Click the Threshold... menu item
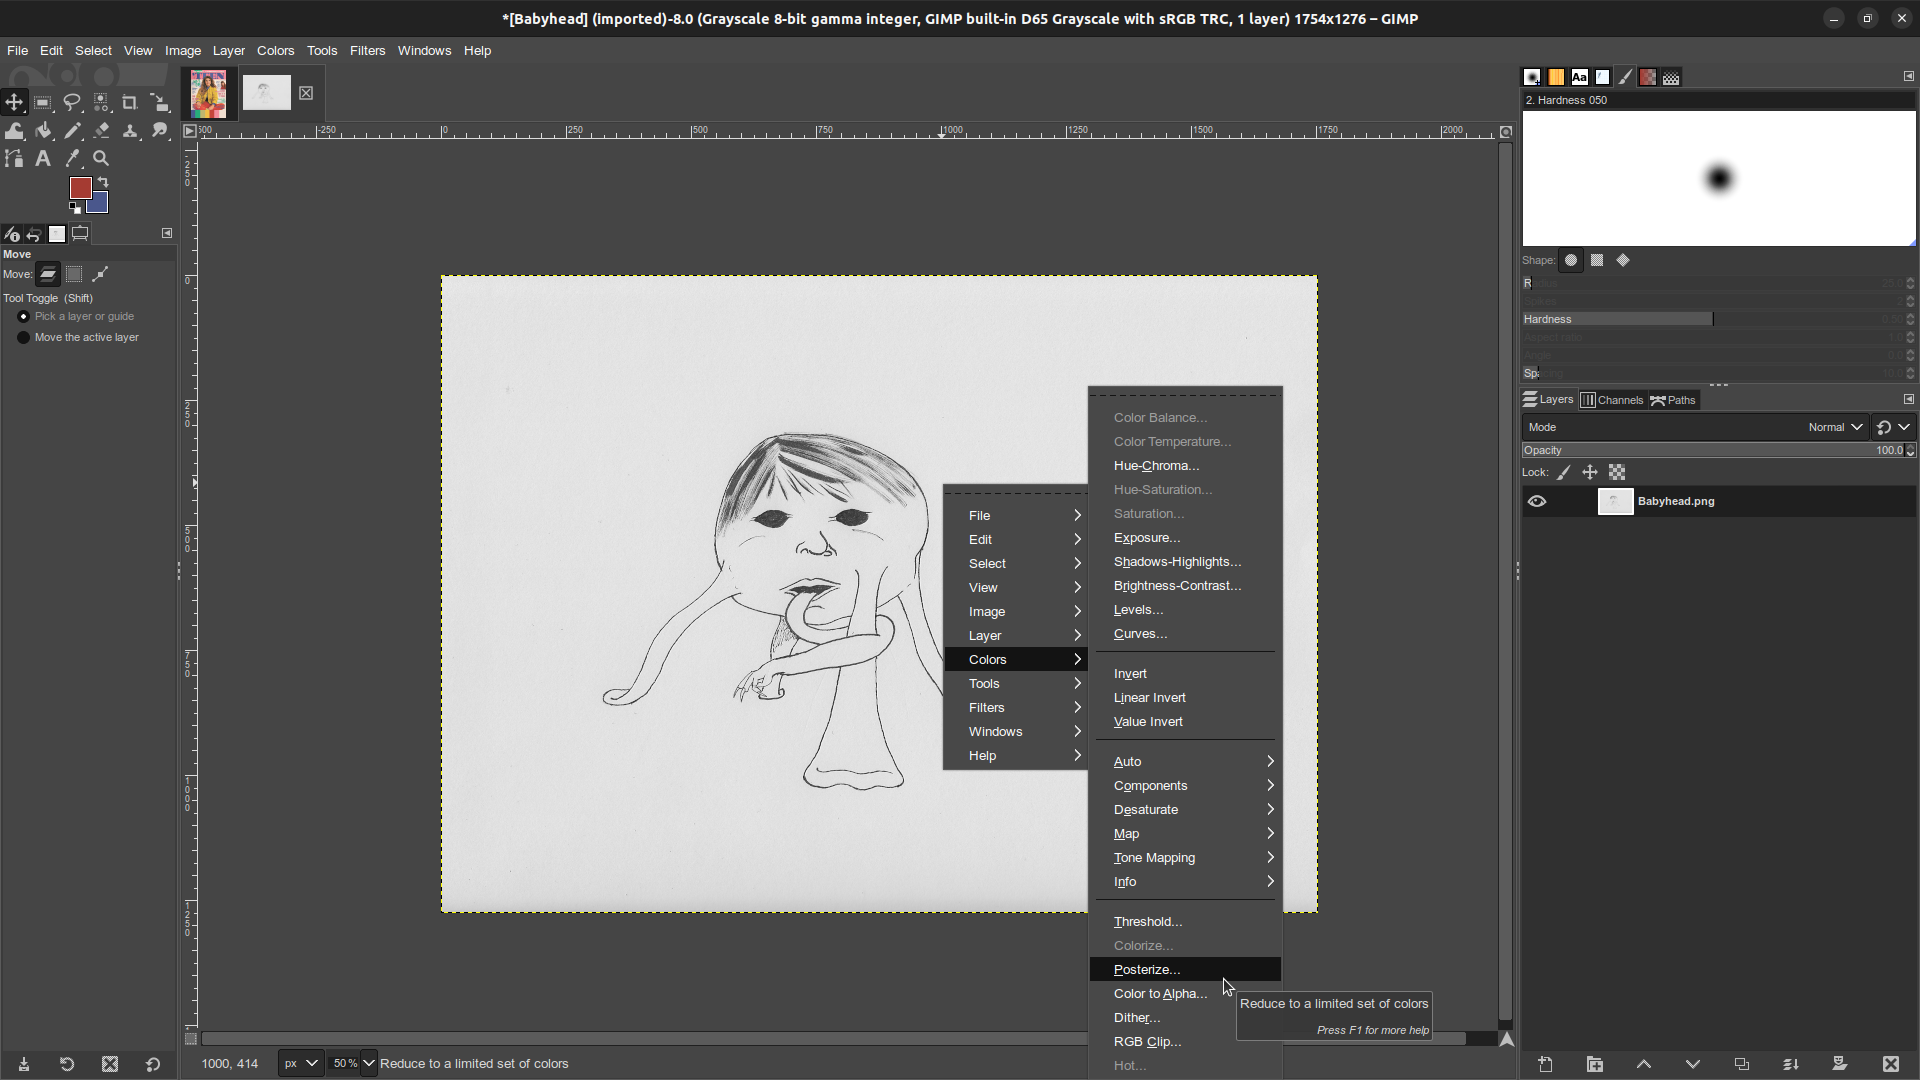 (x=1147, y=922)
